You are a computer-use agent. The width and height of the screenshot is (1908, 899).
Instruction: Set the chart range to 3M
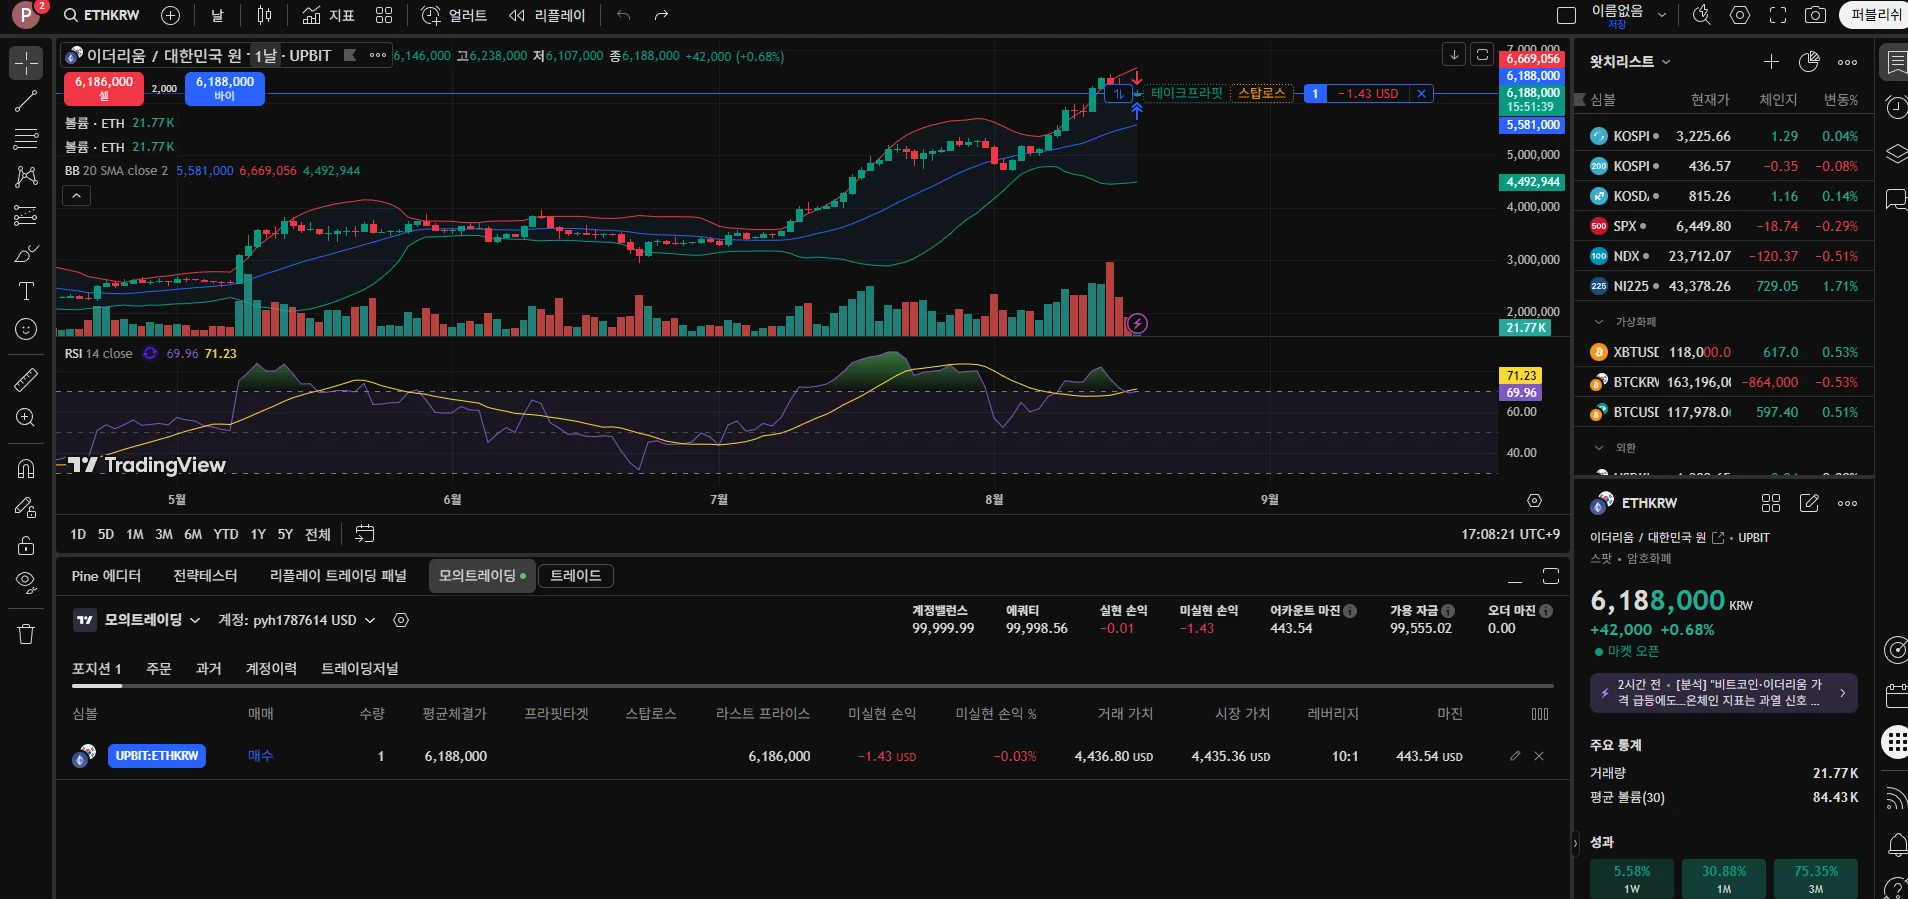(x=164, y=534)
